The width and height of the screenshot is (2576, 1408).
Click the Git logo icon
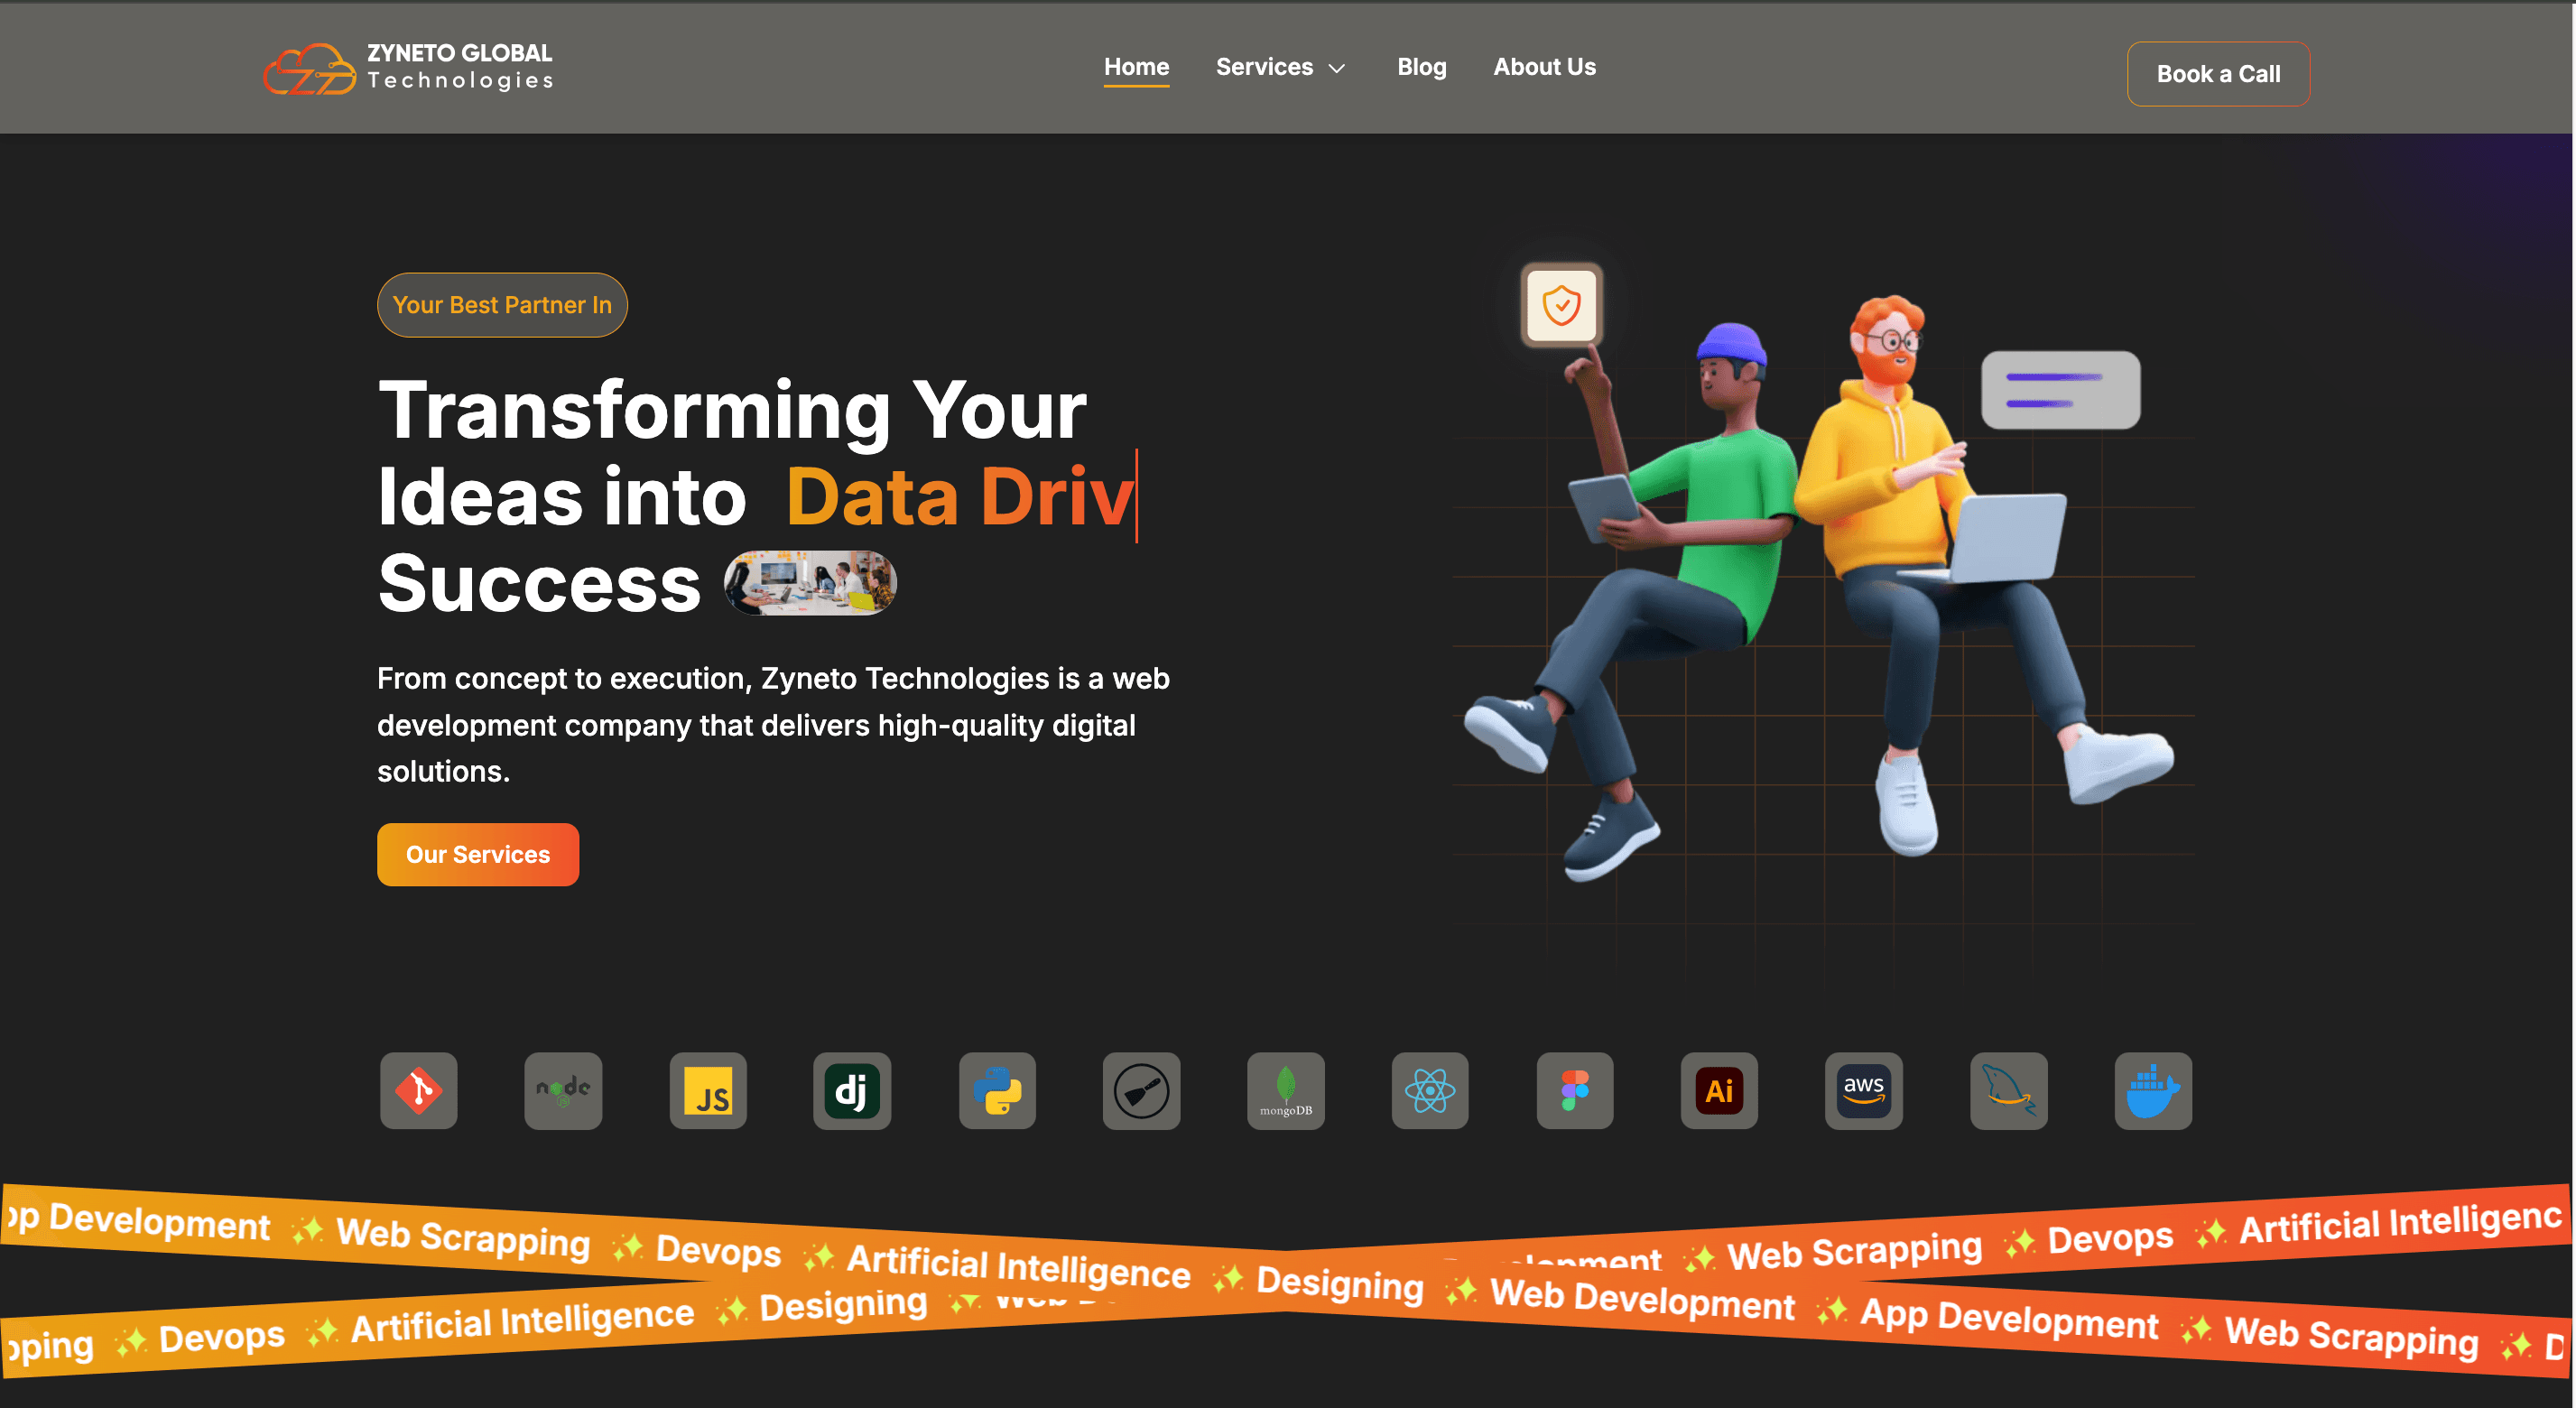(x=418, y=1090)
